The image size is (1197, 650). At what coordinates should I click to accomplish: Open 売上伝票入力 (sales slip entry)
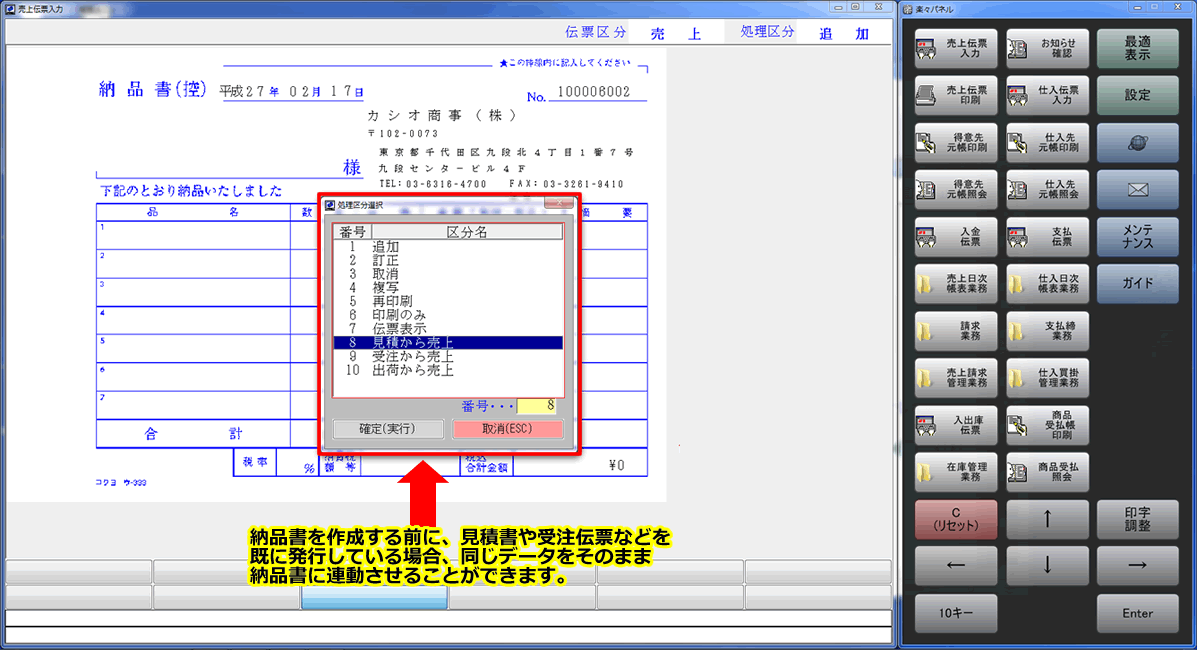[x=955, y=48]
